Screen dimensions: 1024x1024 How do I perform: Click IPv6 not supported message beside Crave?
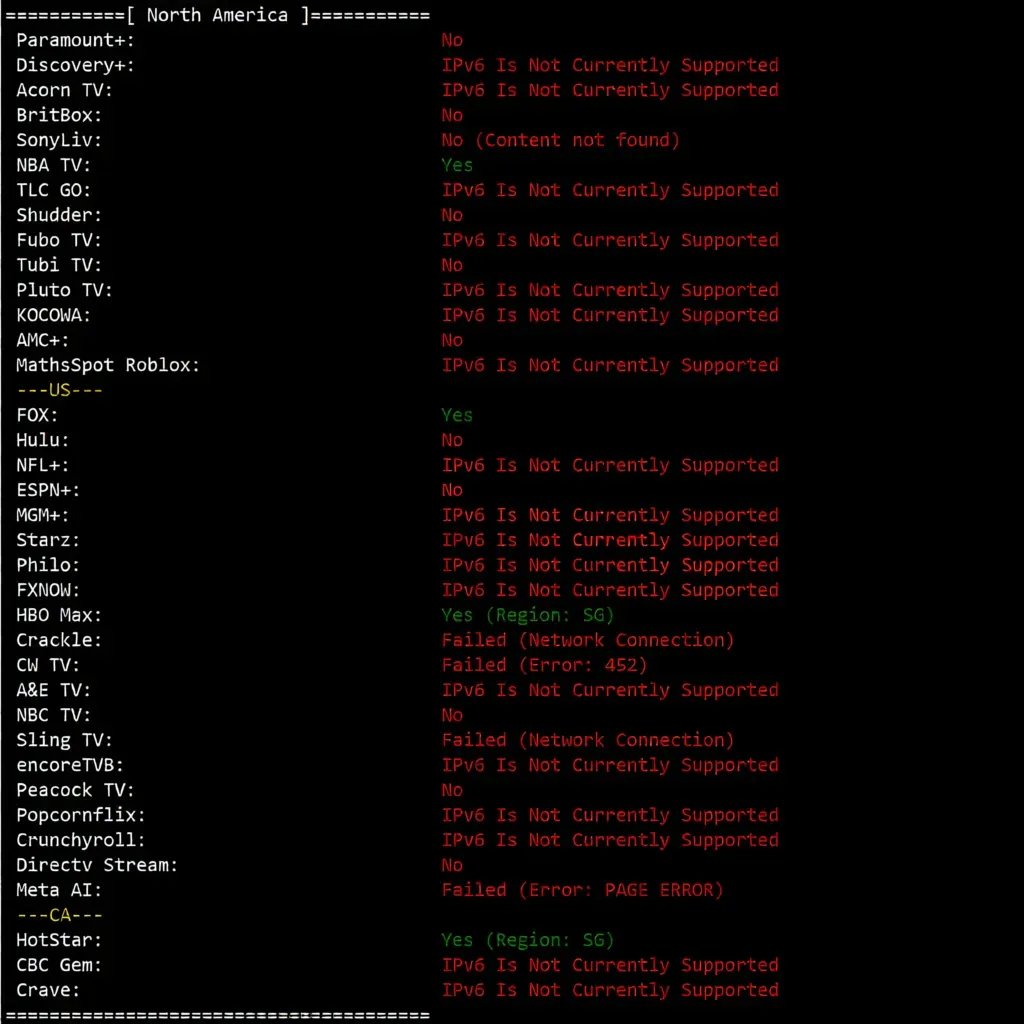(610, 990)
